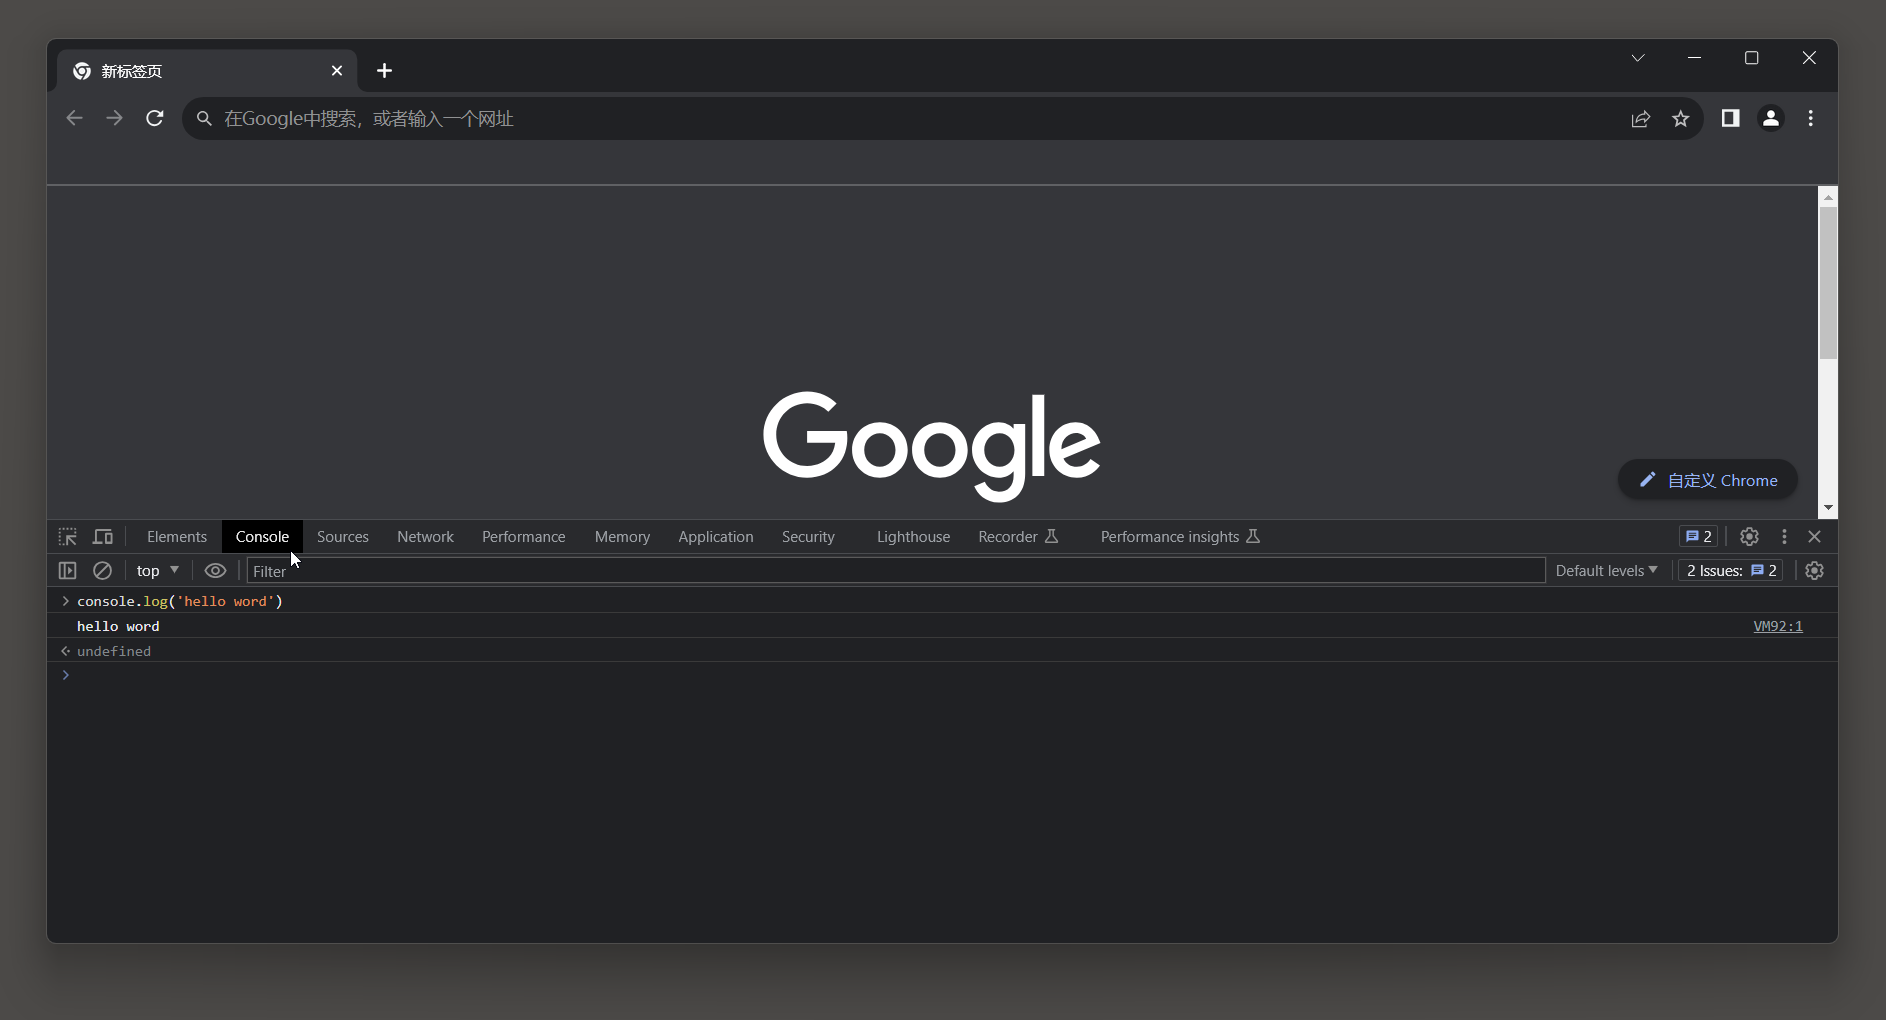Image resolution: width=1886 pixels, height=1020 pixels.
Task: Click the page scrollbar up arrow
Action: (1828, 197)
